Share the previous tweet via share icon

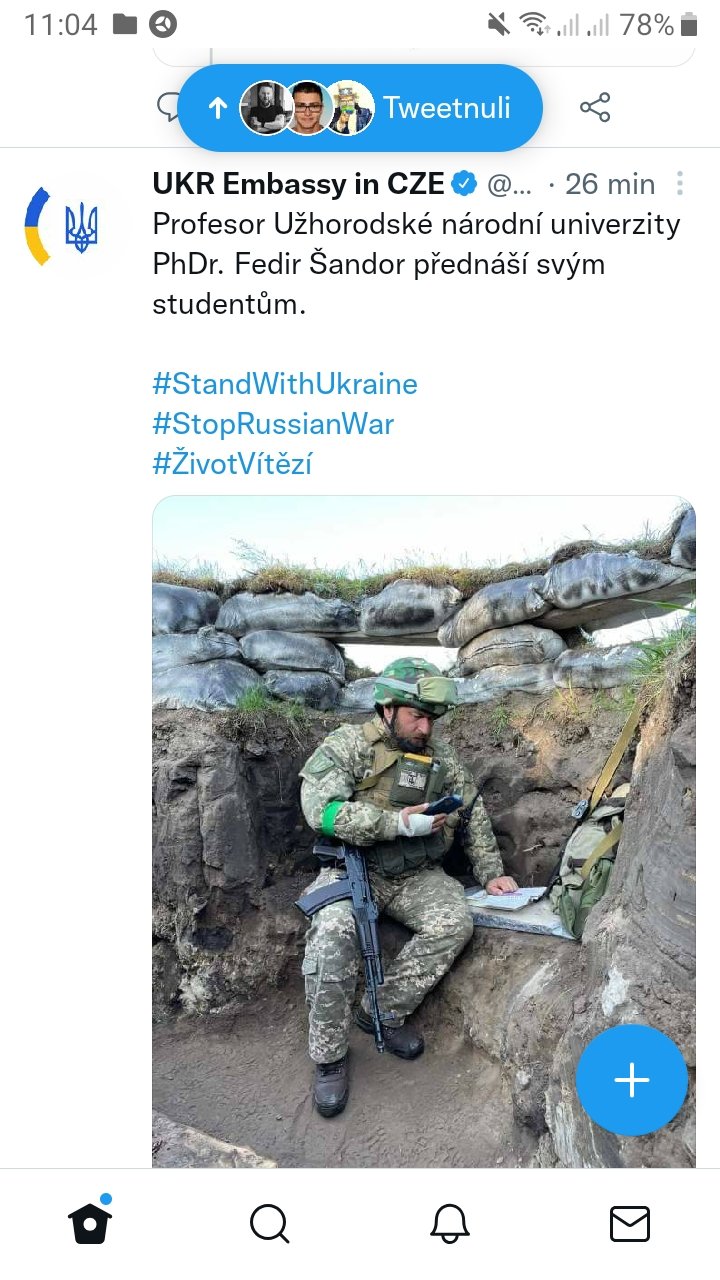click(x=595, y=108)
